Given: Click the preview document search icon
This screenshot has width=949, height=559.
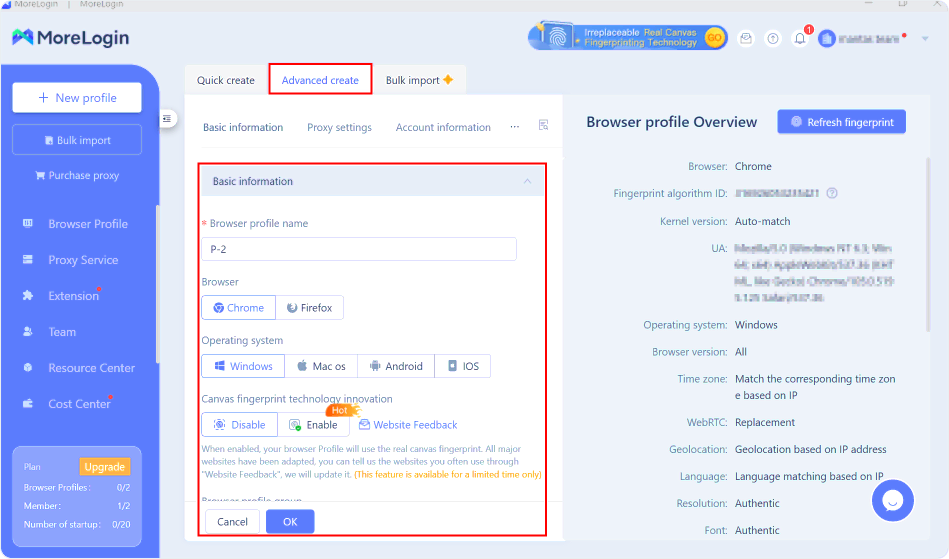Looking at the screenshot, I should (x=543, y=125).
